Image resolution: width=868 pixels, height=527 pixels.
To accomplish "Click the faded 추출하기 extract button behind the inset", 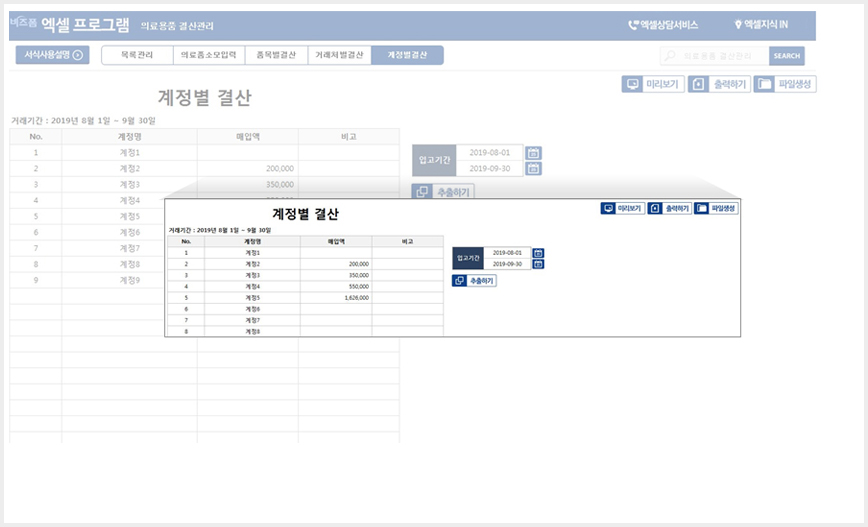I will pyautogui.click(x=443, y=192).
